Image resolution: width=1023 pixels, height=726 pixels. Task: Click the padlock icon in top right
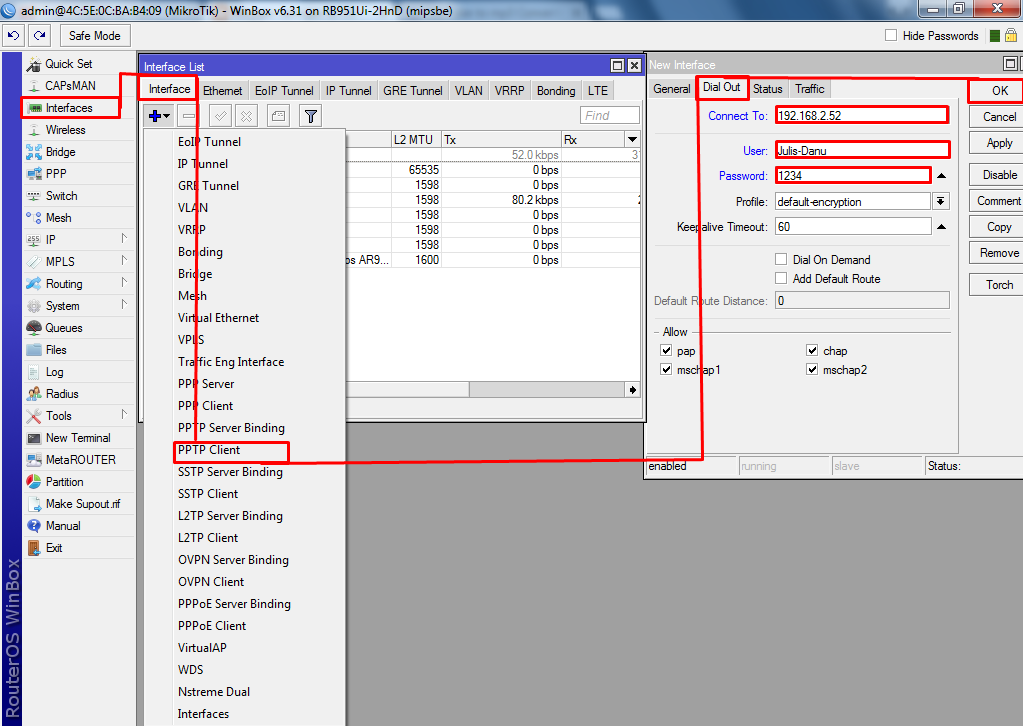point(1011,35)
